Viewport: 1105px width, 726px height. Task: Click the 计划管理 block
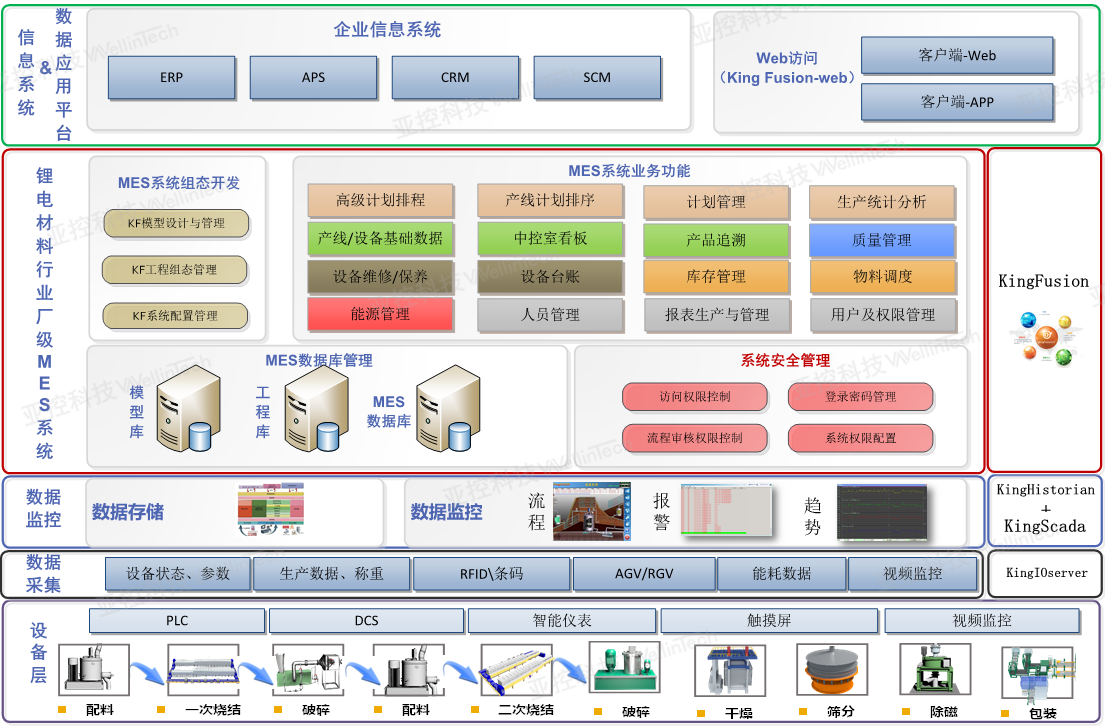point(716,202)
